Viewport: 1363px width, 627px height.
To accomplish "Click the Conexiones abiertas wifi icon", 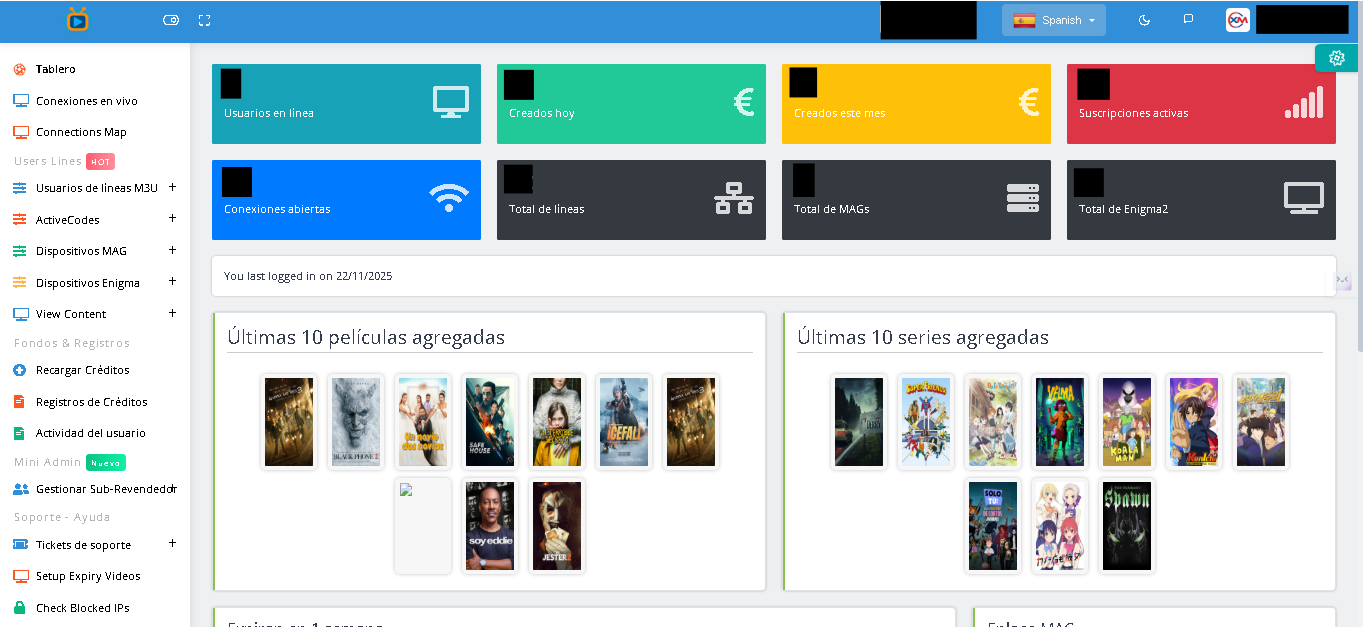I will (x=449, y=198).
